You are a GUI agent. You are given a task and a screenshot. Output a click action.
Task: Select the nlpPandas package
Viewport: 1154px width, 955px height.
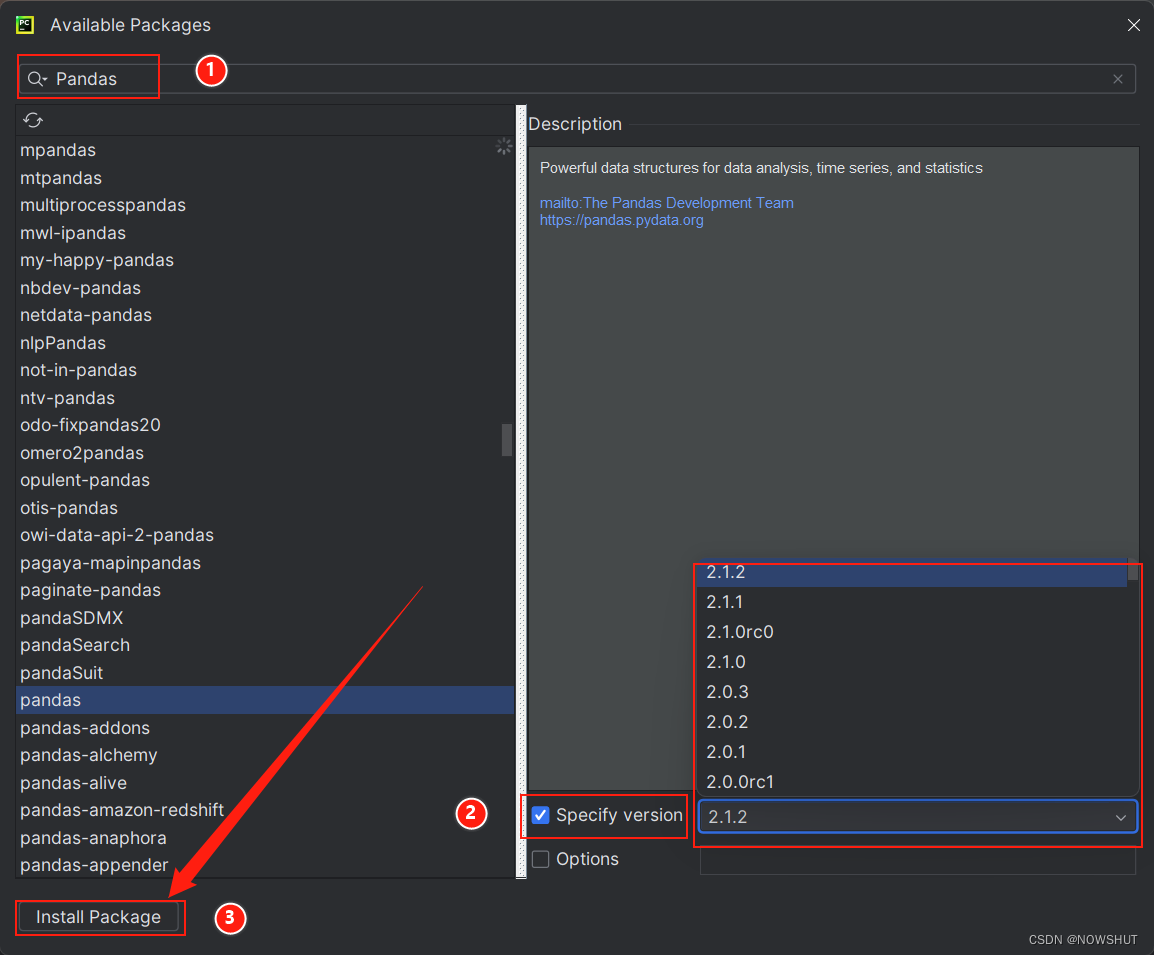tap(265, 343)
